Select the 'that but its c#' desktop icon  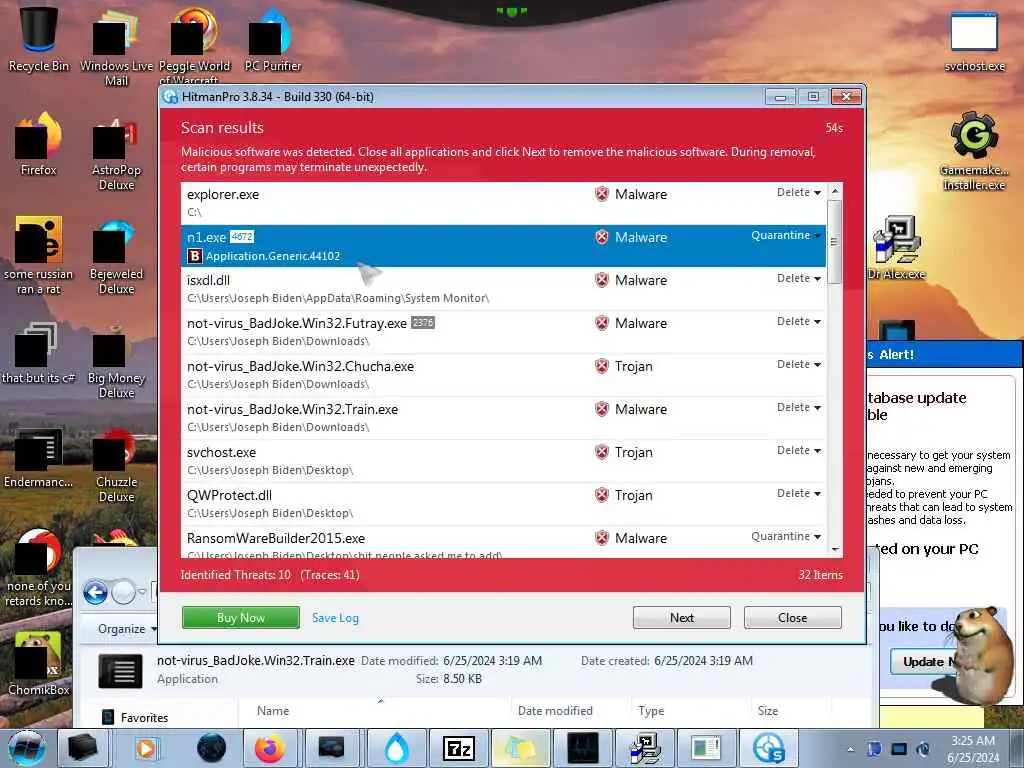[39, 353]
